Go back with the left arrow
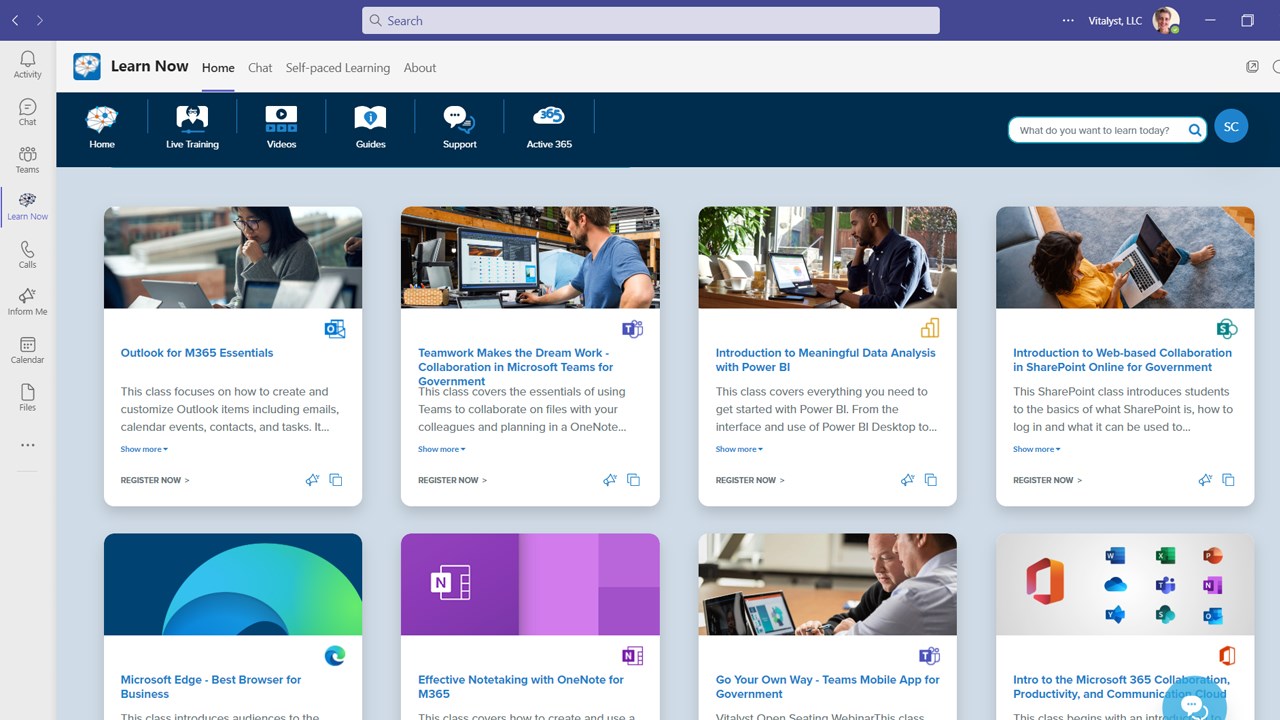The image size is (1280, 720). [x=15, y=20]
